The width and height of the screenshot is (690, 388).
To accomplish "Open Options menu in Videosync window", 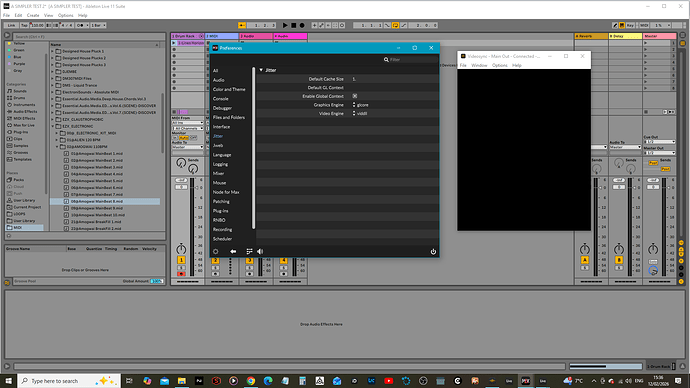I will coord(499,65).
